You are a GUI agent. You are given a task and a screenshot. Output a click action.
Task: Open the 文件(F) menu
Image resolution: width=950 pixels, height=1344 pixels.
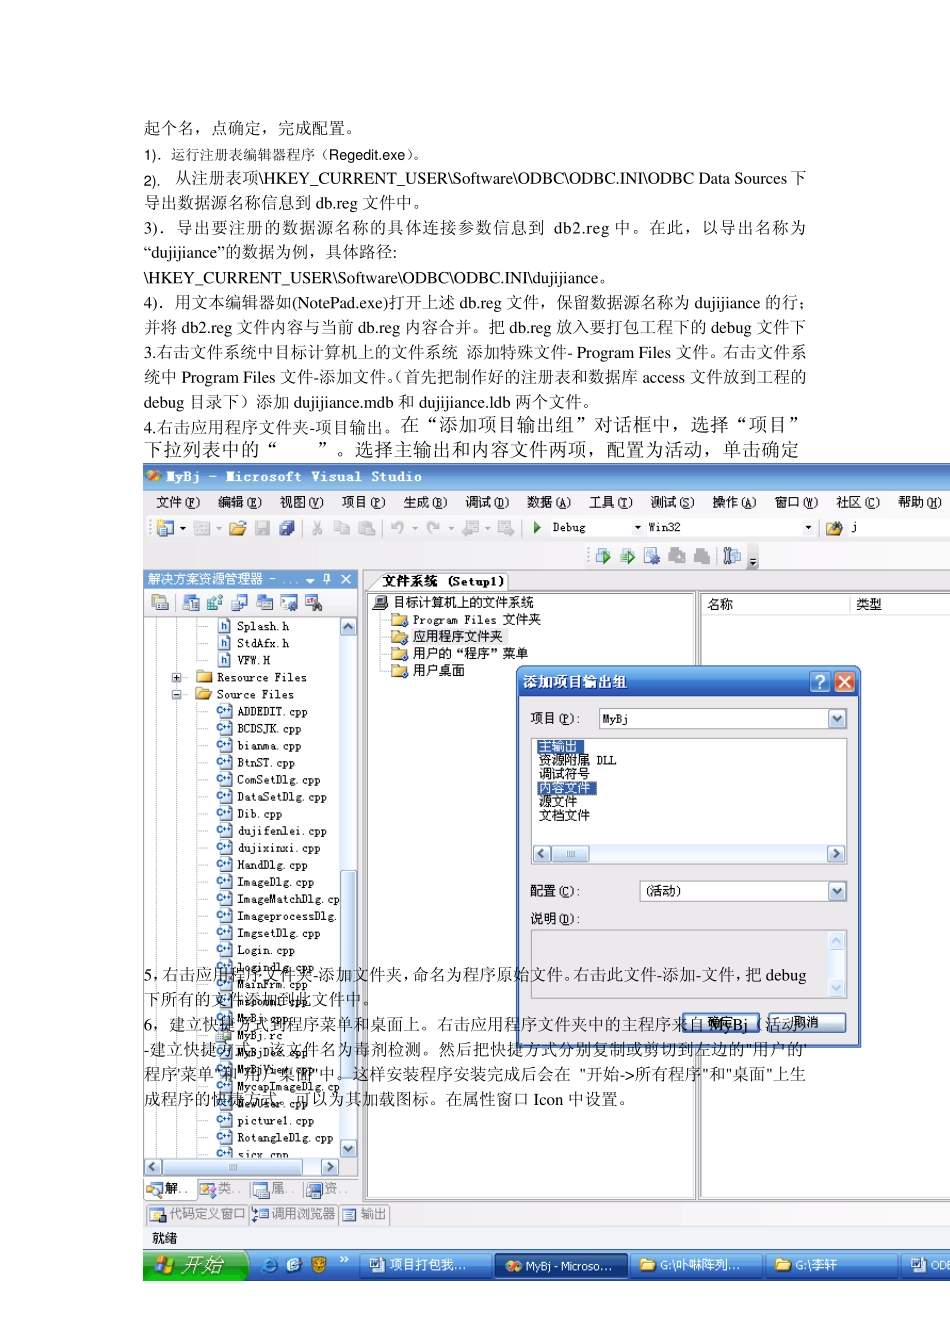[178, 502]
